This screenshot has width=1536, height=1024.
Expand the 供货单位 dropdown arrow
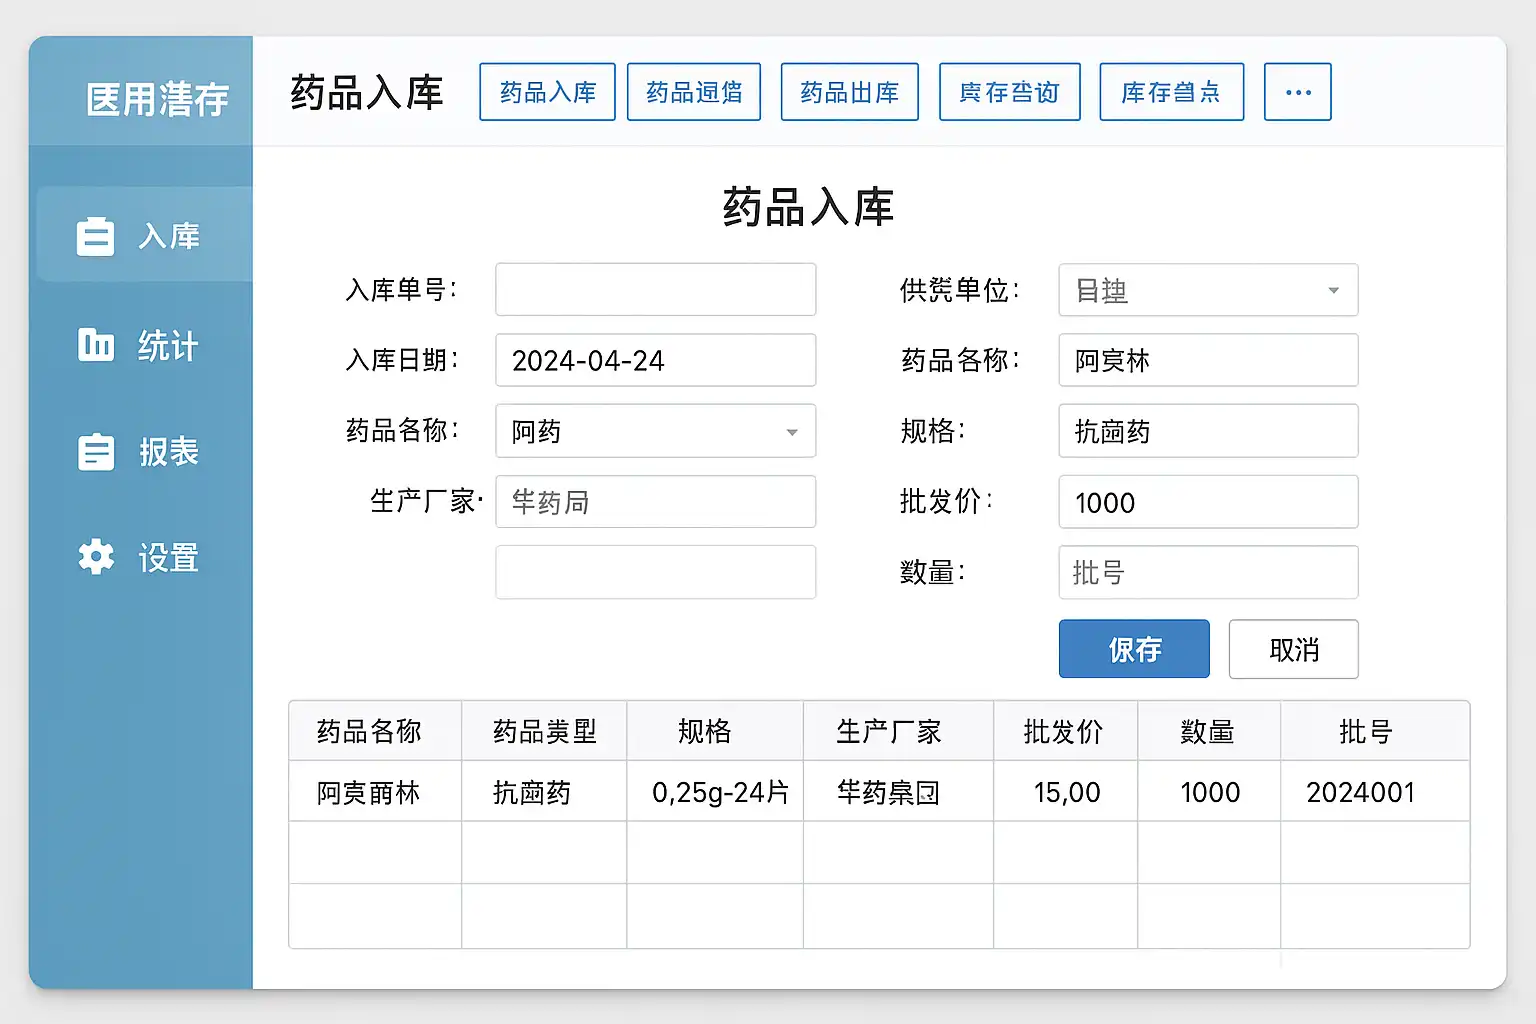1332,291
